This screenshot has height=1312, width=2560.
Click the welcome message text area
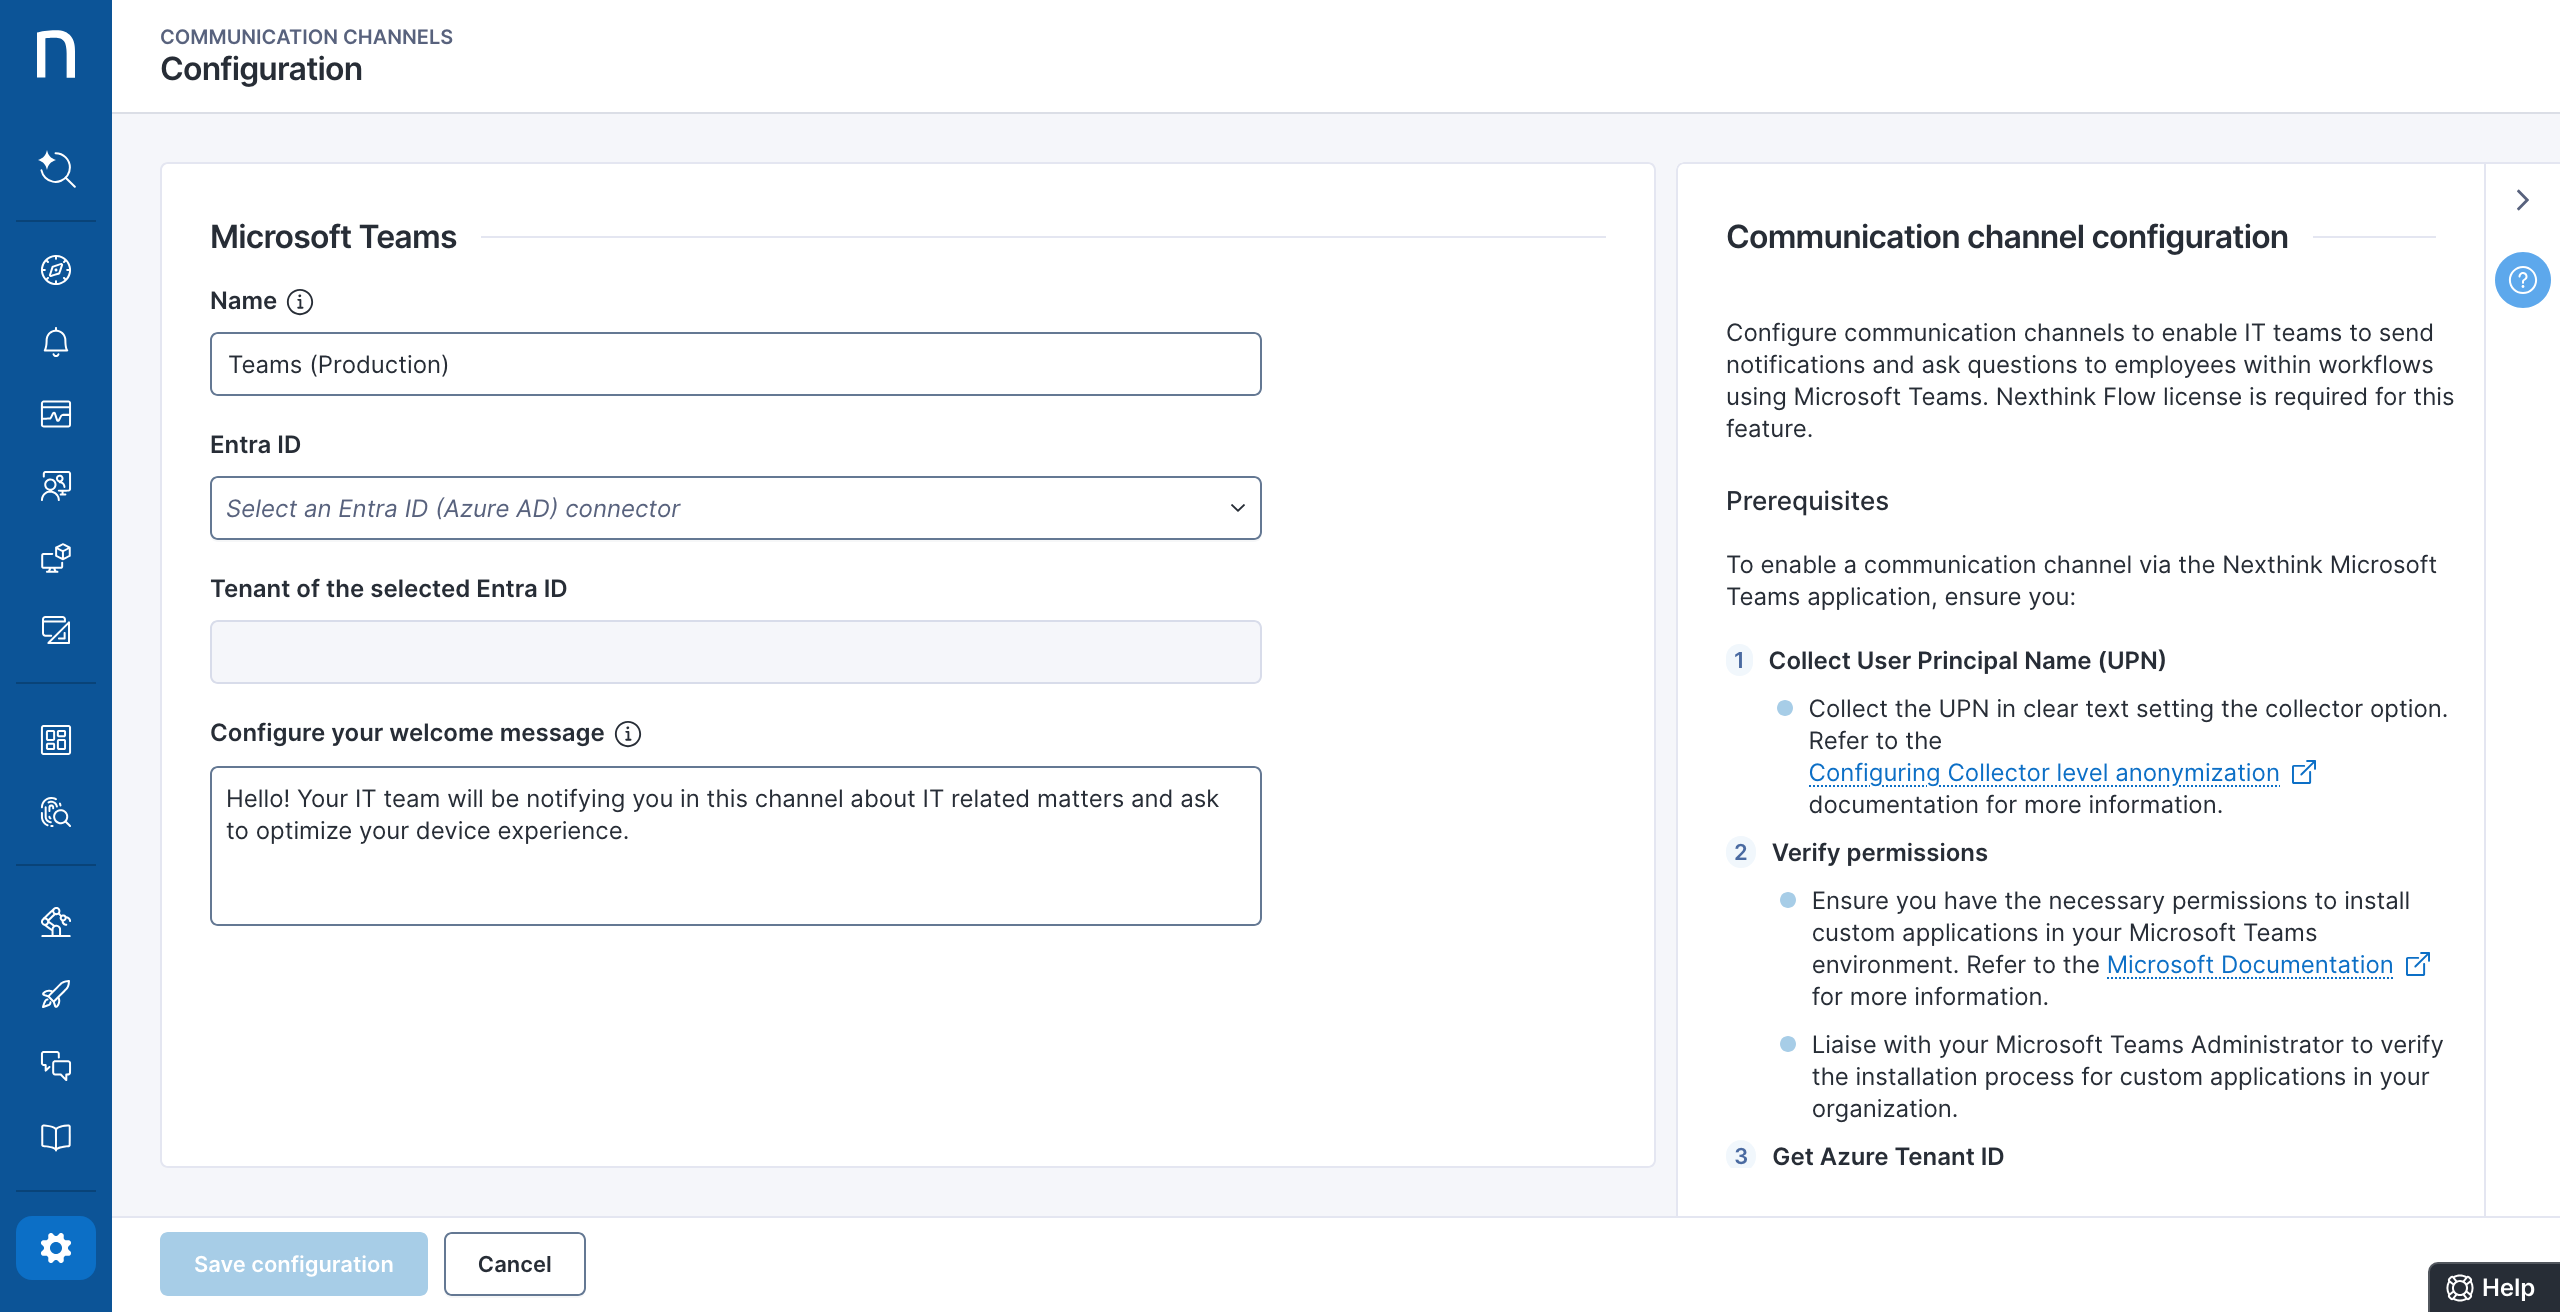click(x=735, y=846)
